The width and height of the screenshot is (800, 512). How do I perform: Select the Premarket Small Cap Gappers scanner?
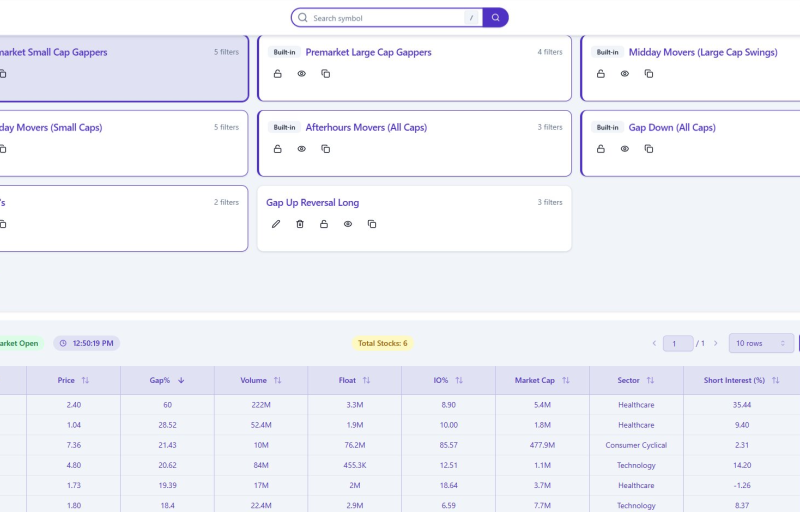tap(60, 52)
